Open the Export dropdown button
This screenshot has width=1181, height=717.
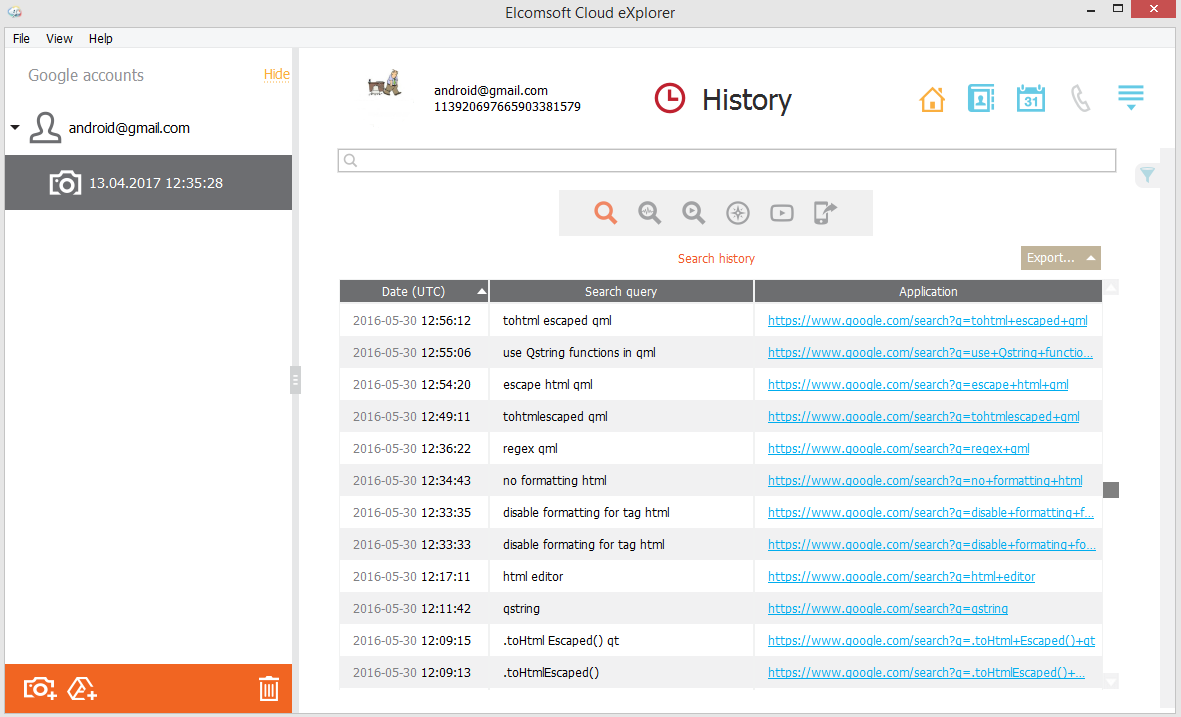(1060, 258)
